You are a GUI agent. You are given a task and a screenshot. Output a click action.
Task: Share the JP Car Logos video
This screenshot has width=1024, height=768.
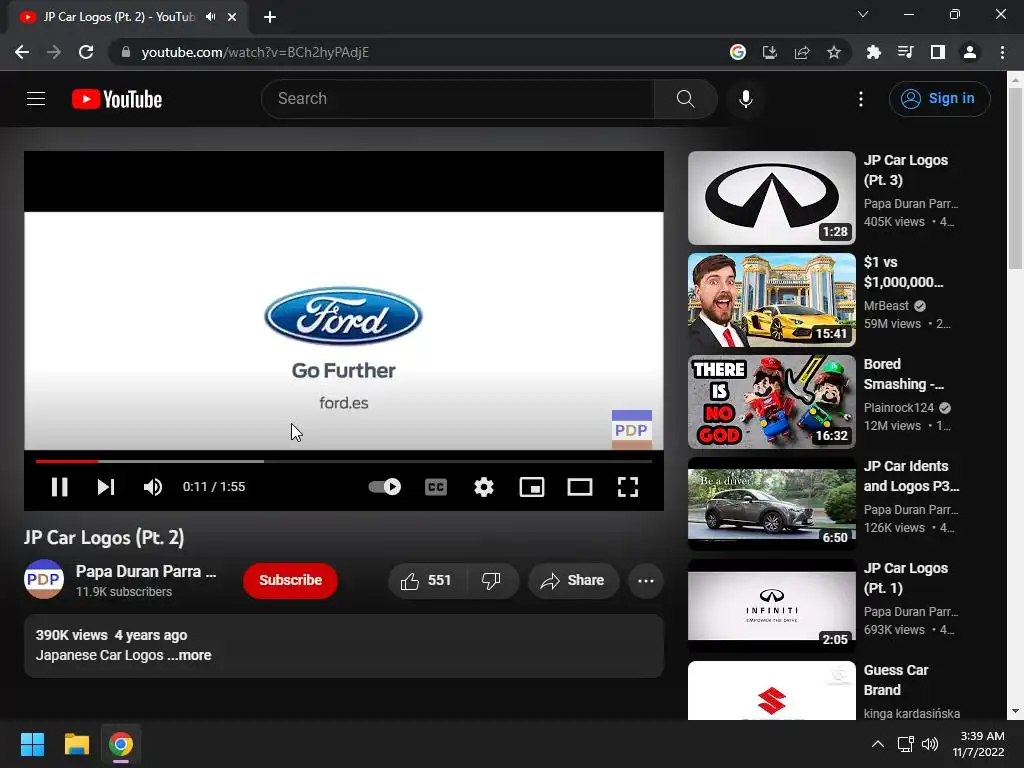(573, 581)
